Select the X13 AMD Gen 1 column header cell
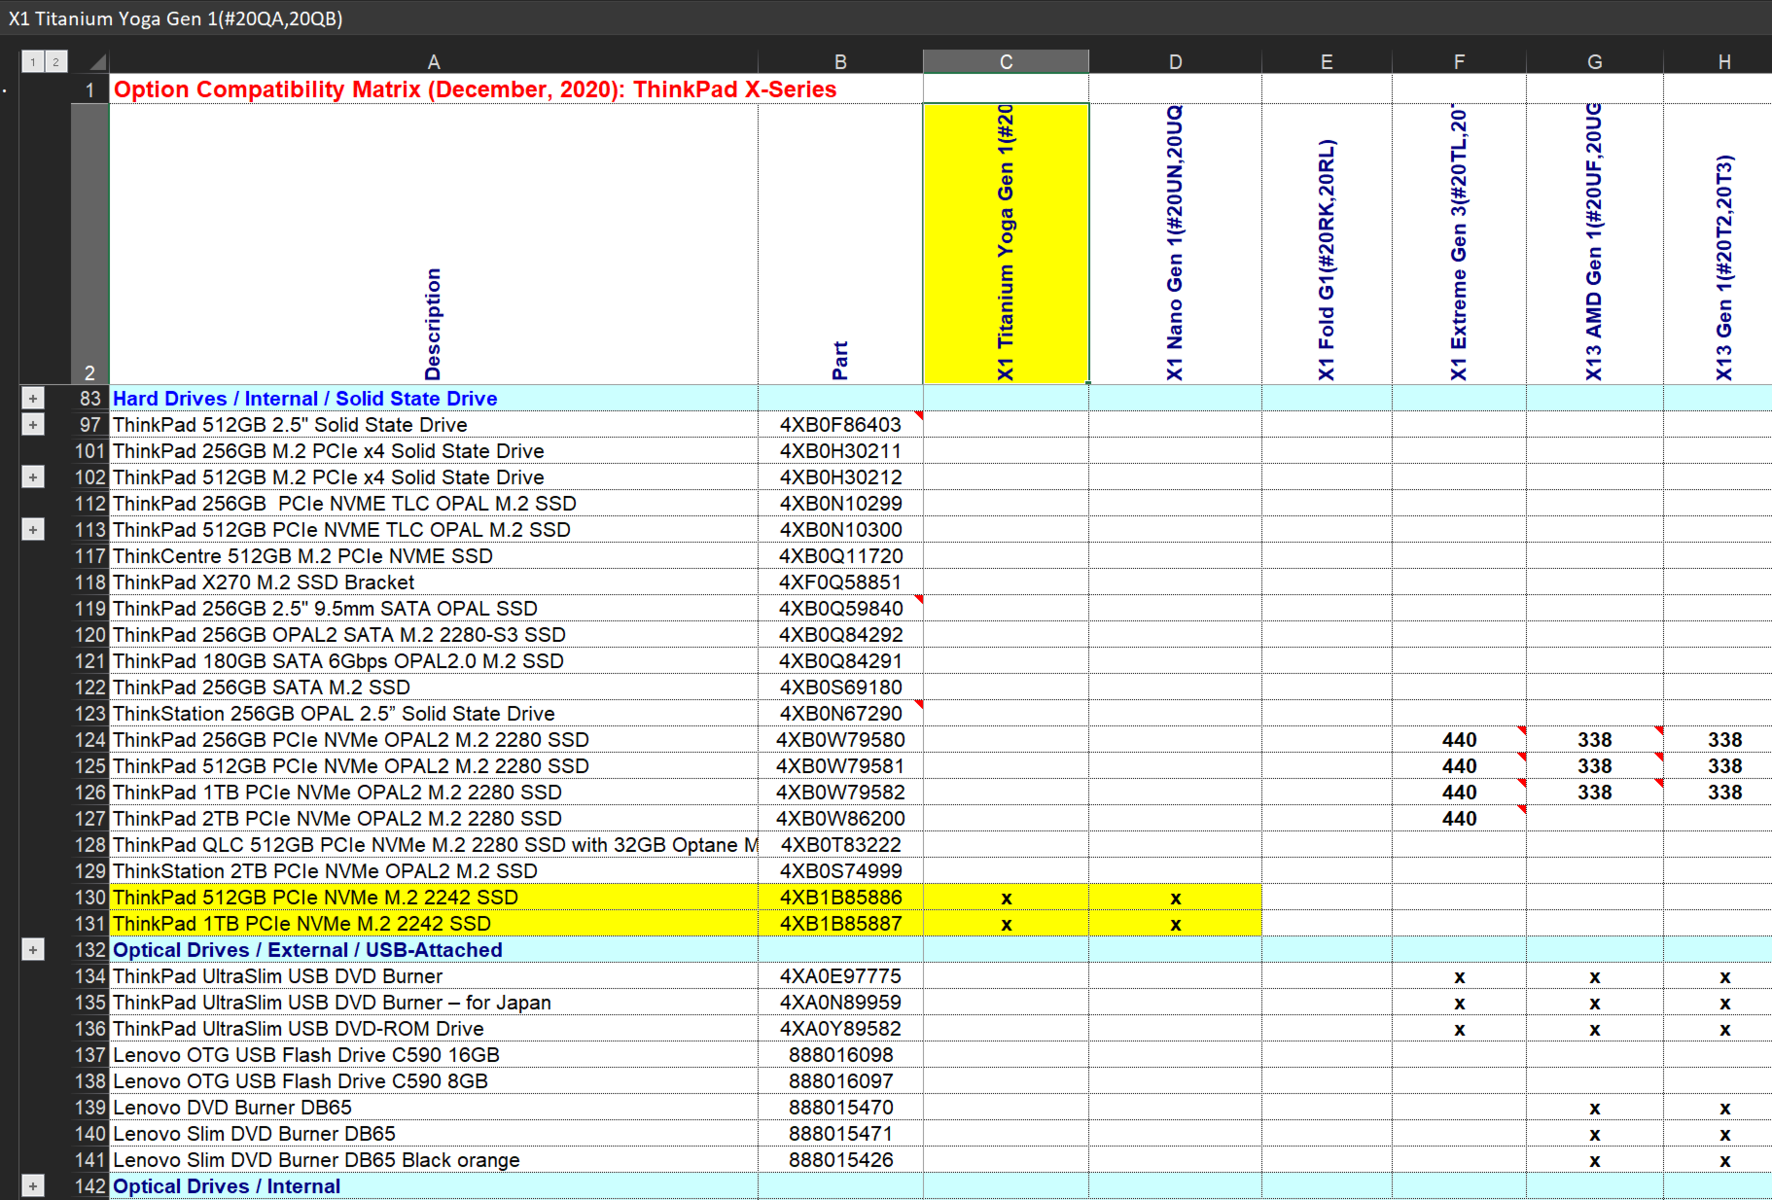The width and height of the screenshot is (1772, 1200). pos(1594,244)
